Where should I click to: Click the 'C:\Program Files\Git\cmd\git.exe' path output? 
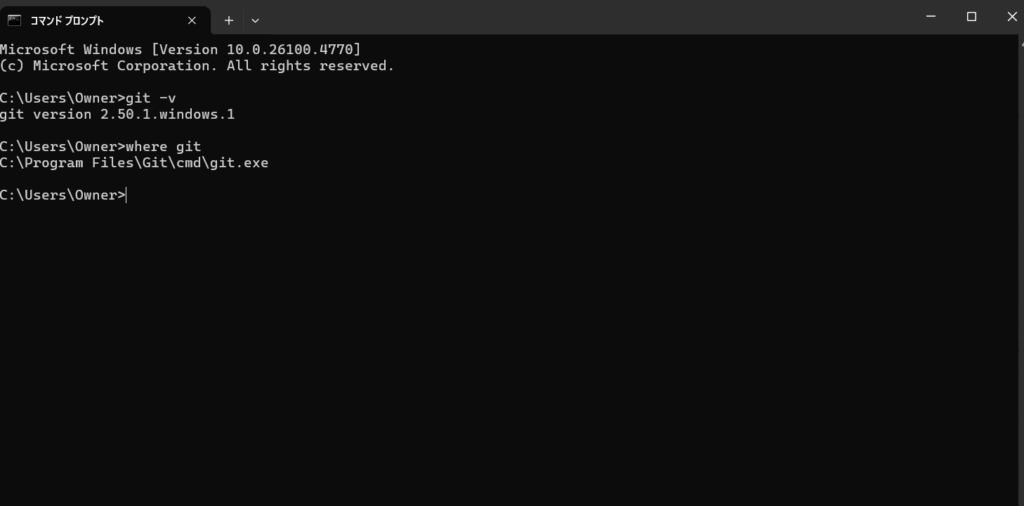pyautogui.click(x=134, y=163)
